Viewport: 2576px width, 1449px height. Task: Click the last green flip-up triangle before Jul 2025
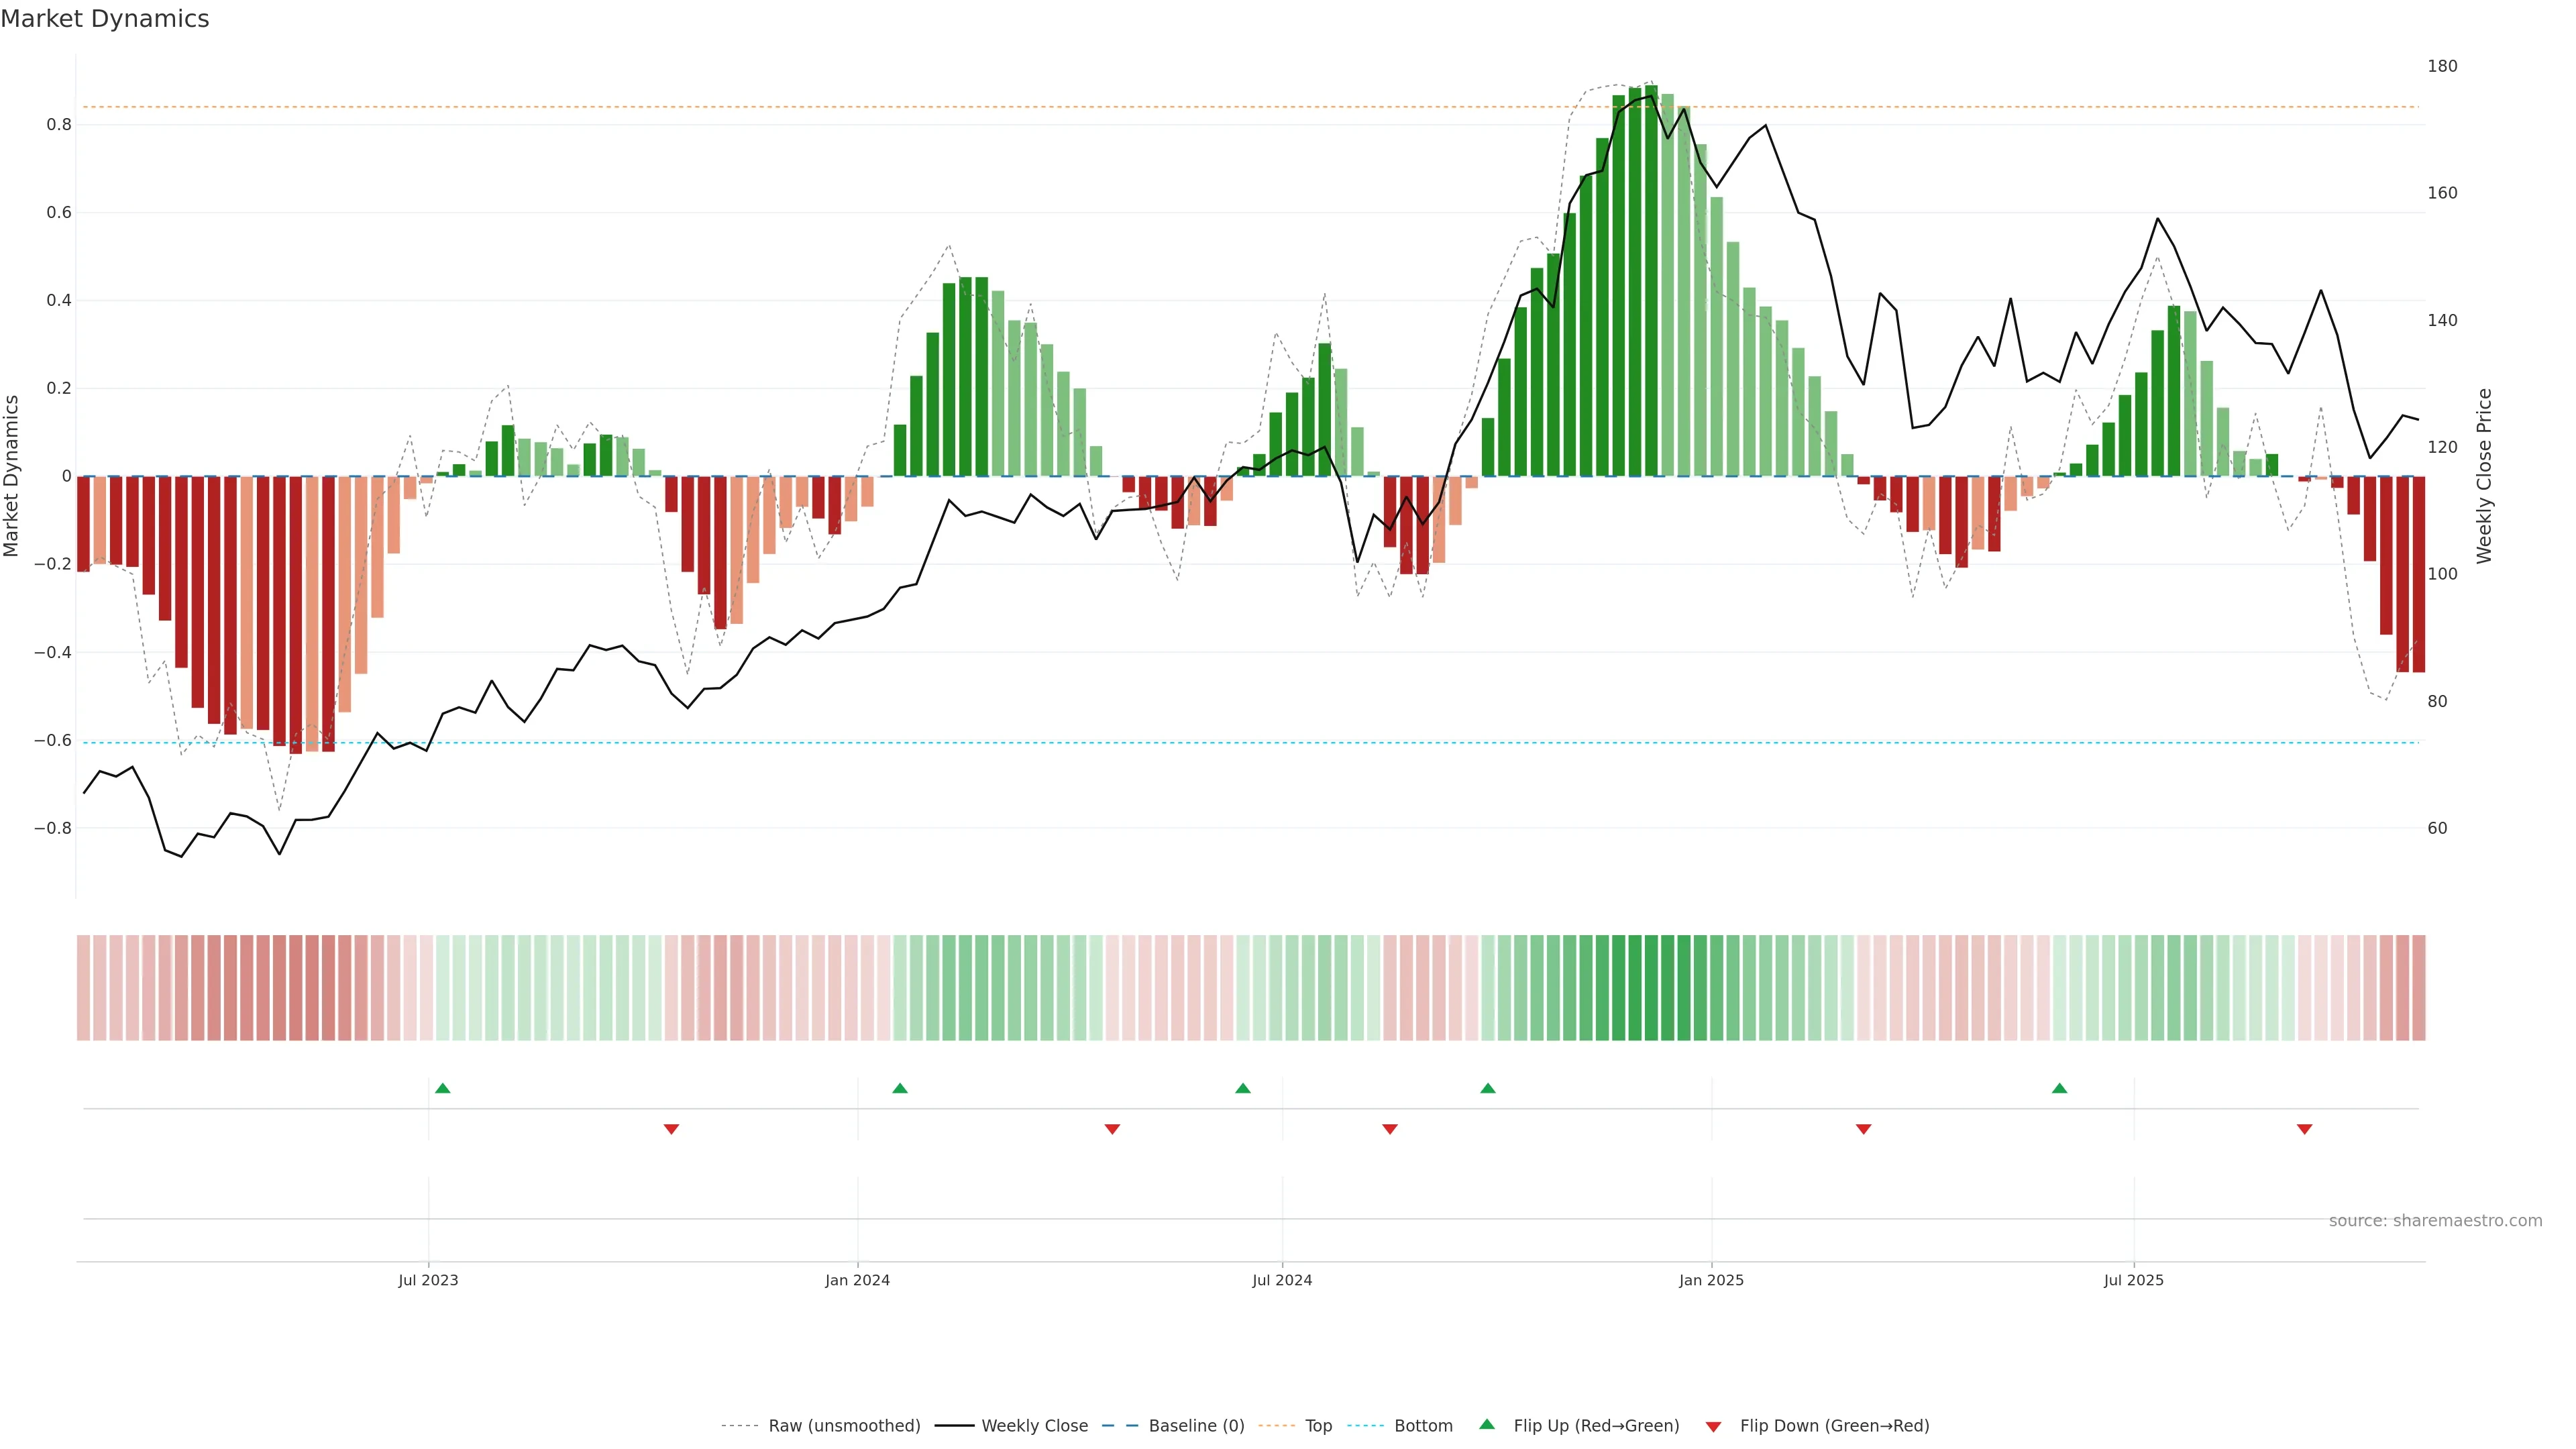2059,1088
